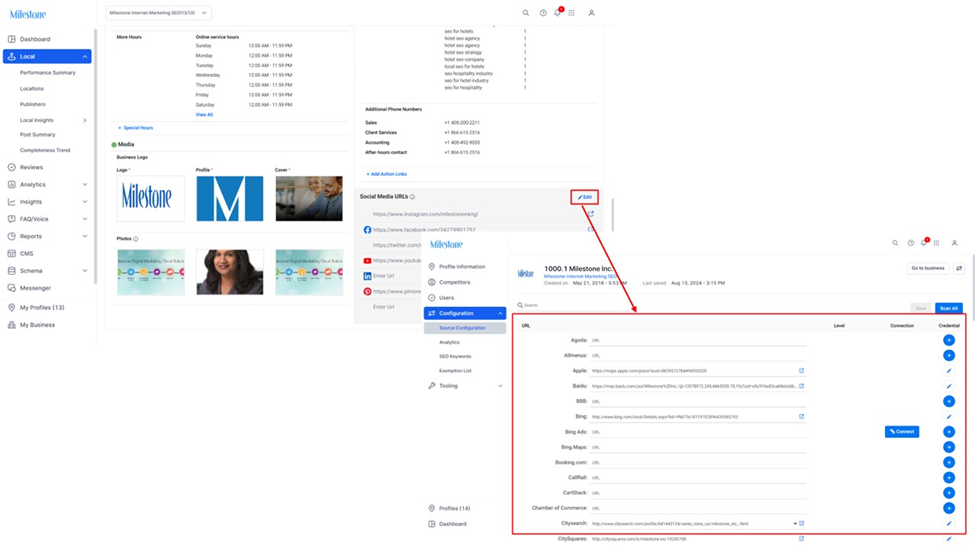Screen dimensions: 975x548
Task: Click Scan All button
Action: [949, 309]
